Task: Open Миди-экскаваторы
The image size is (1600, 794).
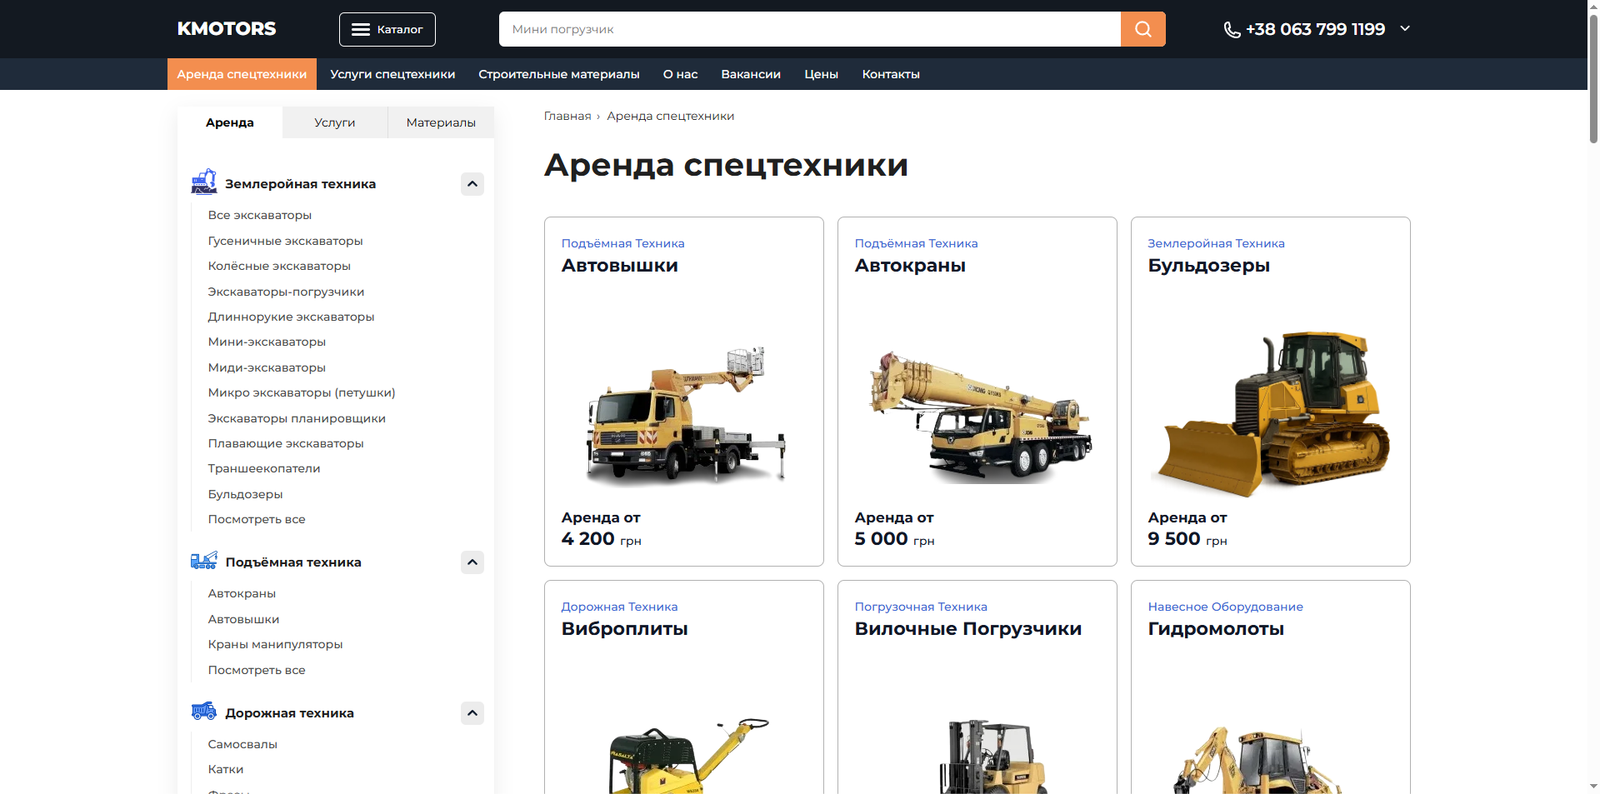Action: click(x=267, y=368)
